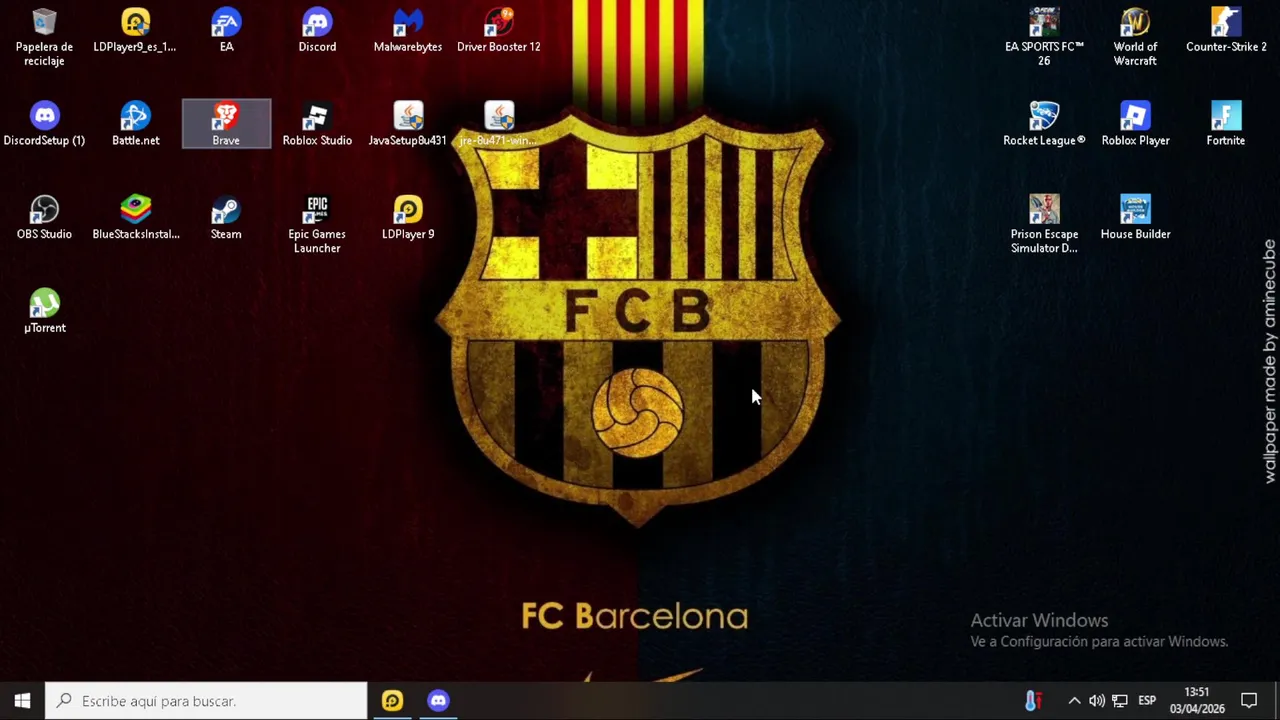1280x720 pixels.
Task: Select the LDPlayer9_es installer icon
Action: 135,30
